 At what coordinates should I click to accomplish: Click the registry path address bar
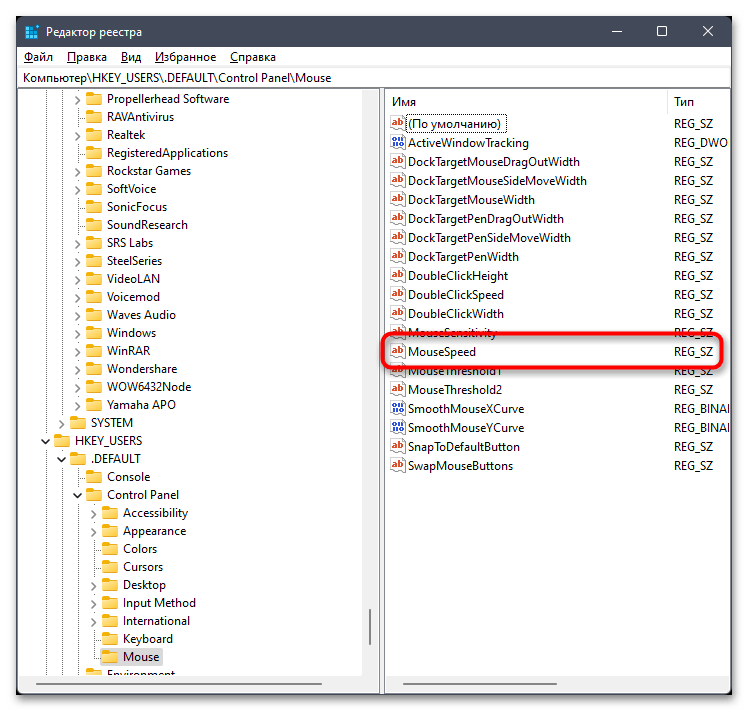click(374, 78)
